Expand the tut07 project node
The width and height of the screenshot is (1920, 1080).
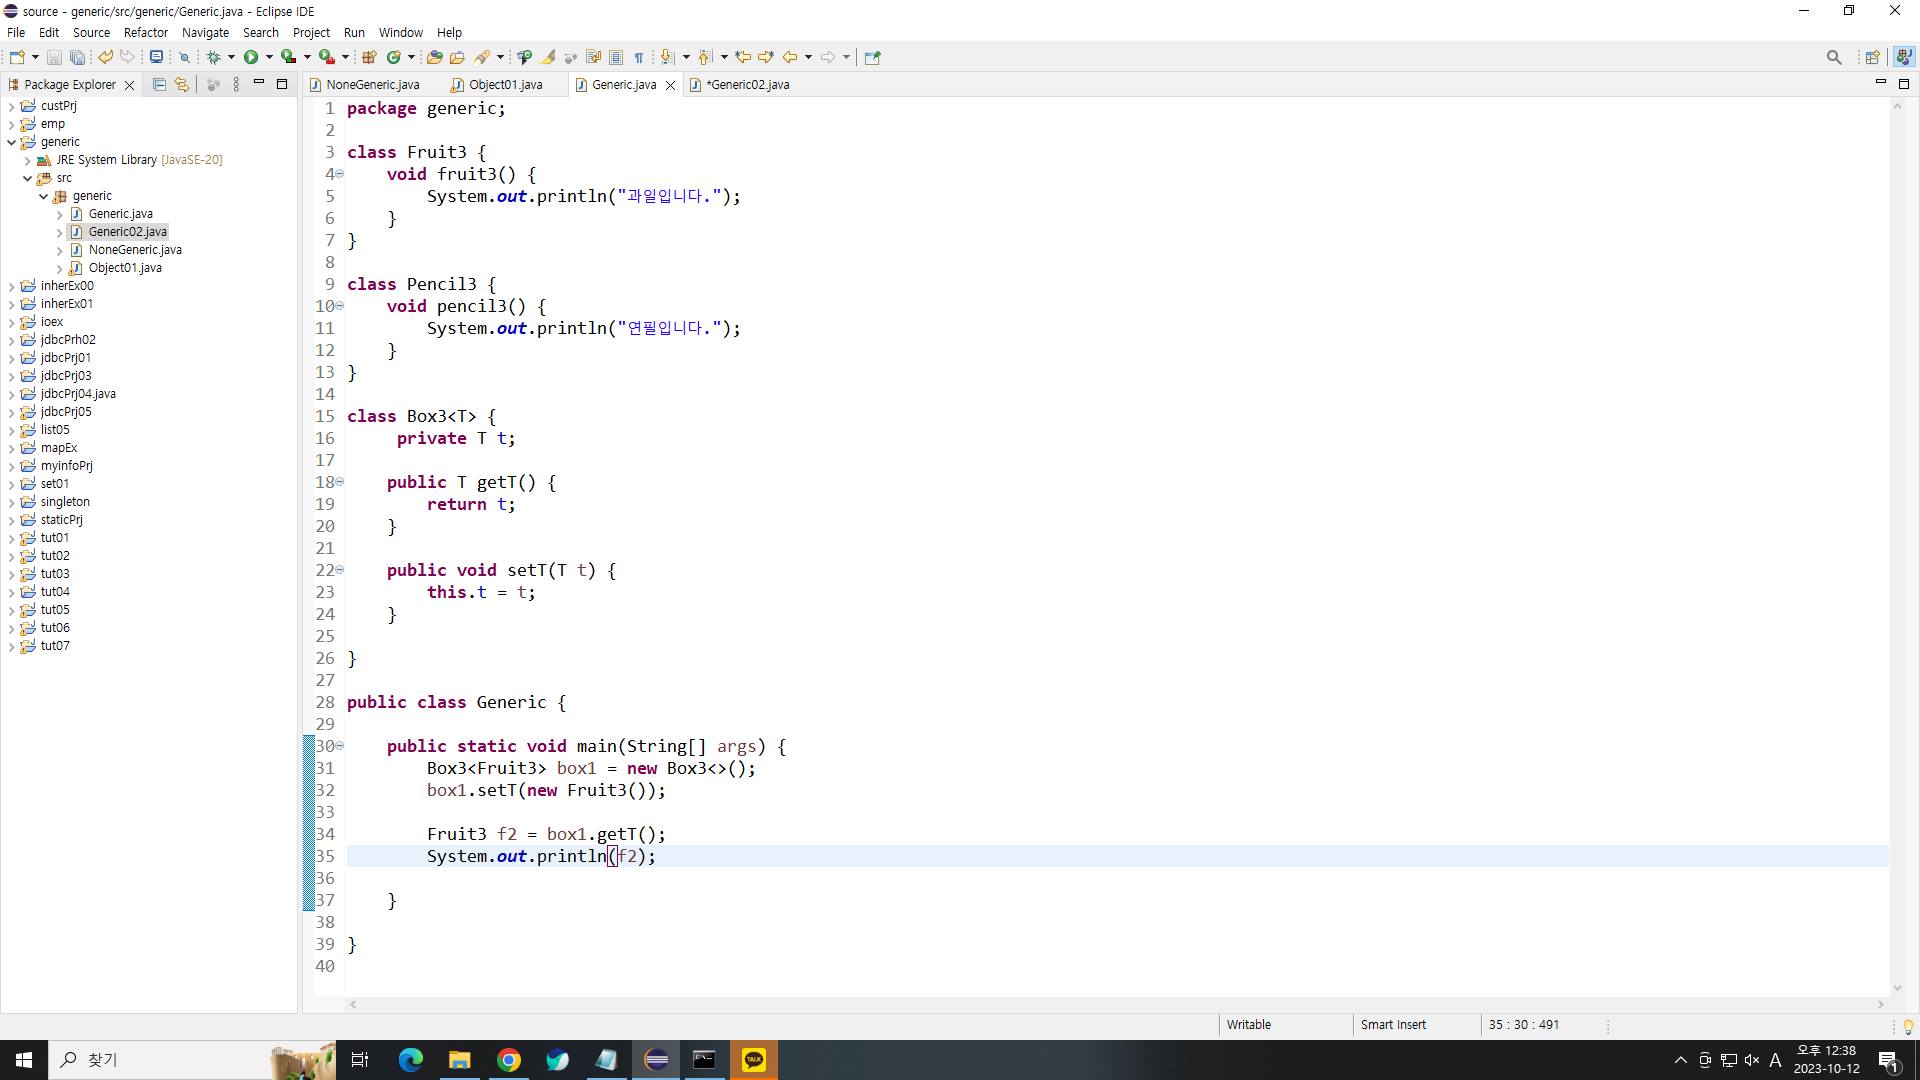pyautogui.click(x=11, y=646)
